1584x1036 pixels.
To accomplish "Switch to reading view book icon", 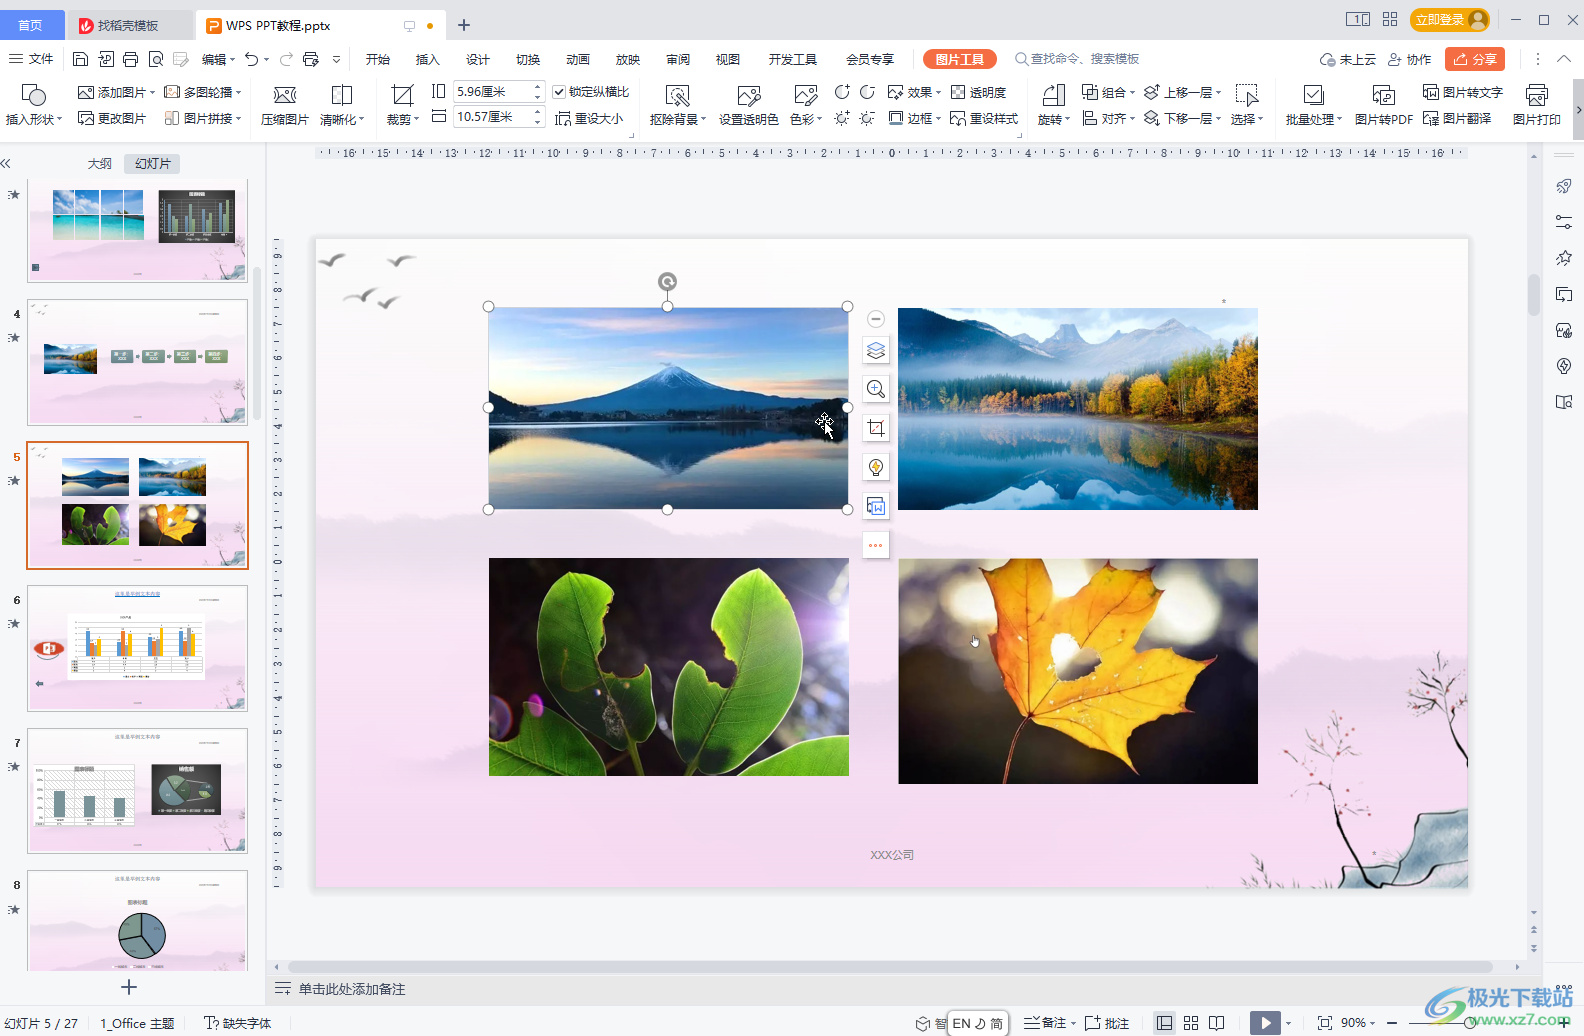I will 1216,1023.
